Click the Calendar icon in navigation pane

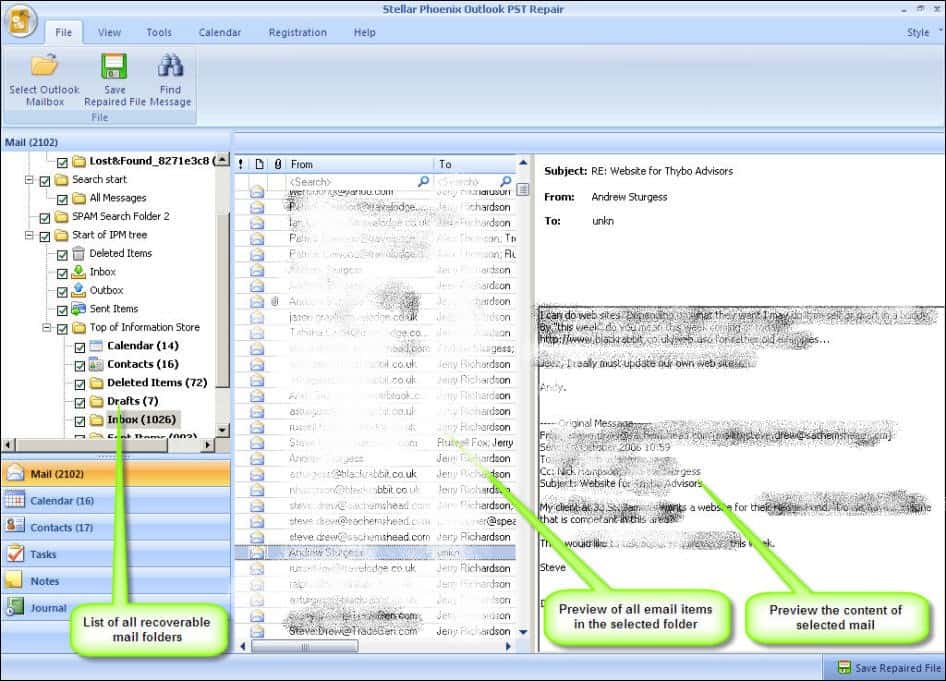[x=14, y=500]
